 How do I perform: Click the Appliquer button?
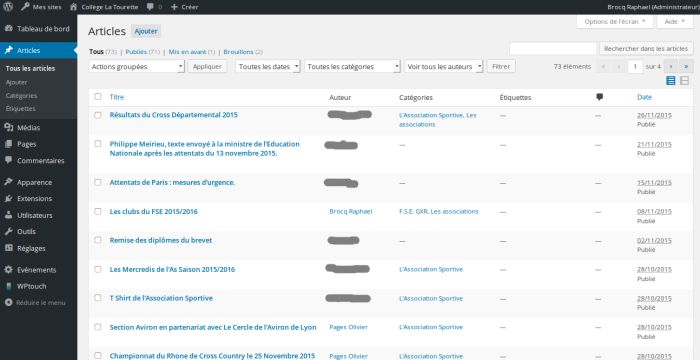(207, 67)
